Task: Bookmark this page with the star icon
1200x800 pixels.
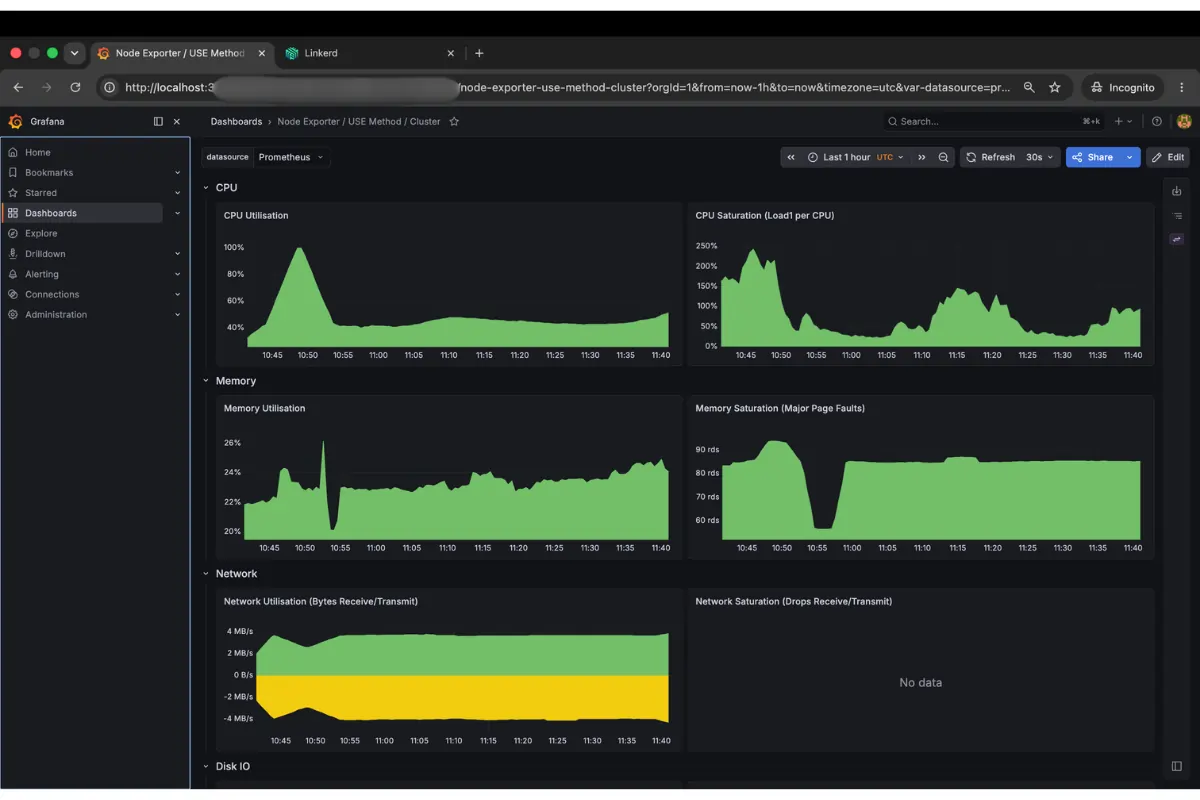Action: point(1054,87)
